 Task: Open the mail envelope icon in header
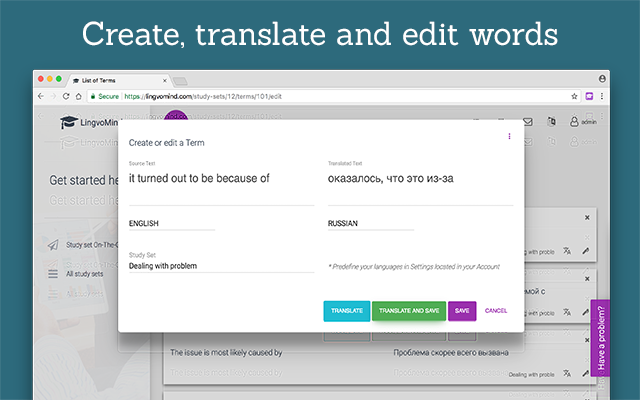(528, 122)
